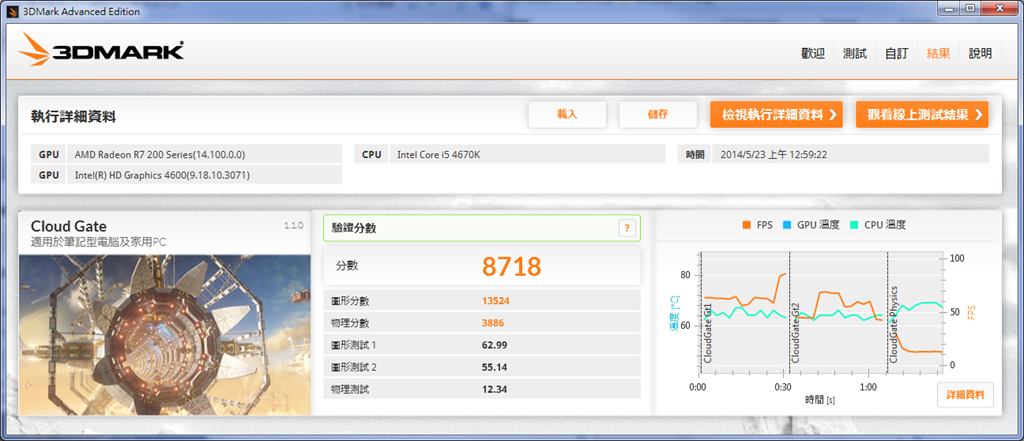Image resolution: width=1024 pixels, height=441 pixels.
Task: Click the 驗證分數 validation bar
Action: [x=482, y=228]
